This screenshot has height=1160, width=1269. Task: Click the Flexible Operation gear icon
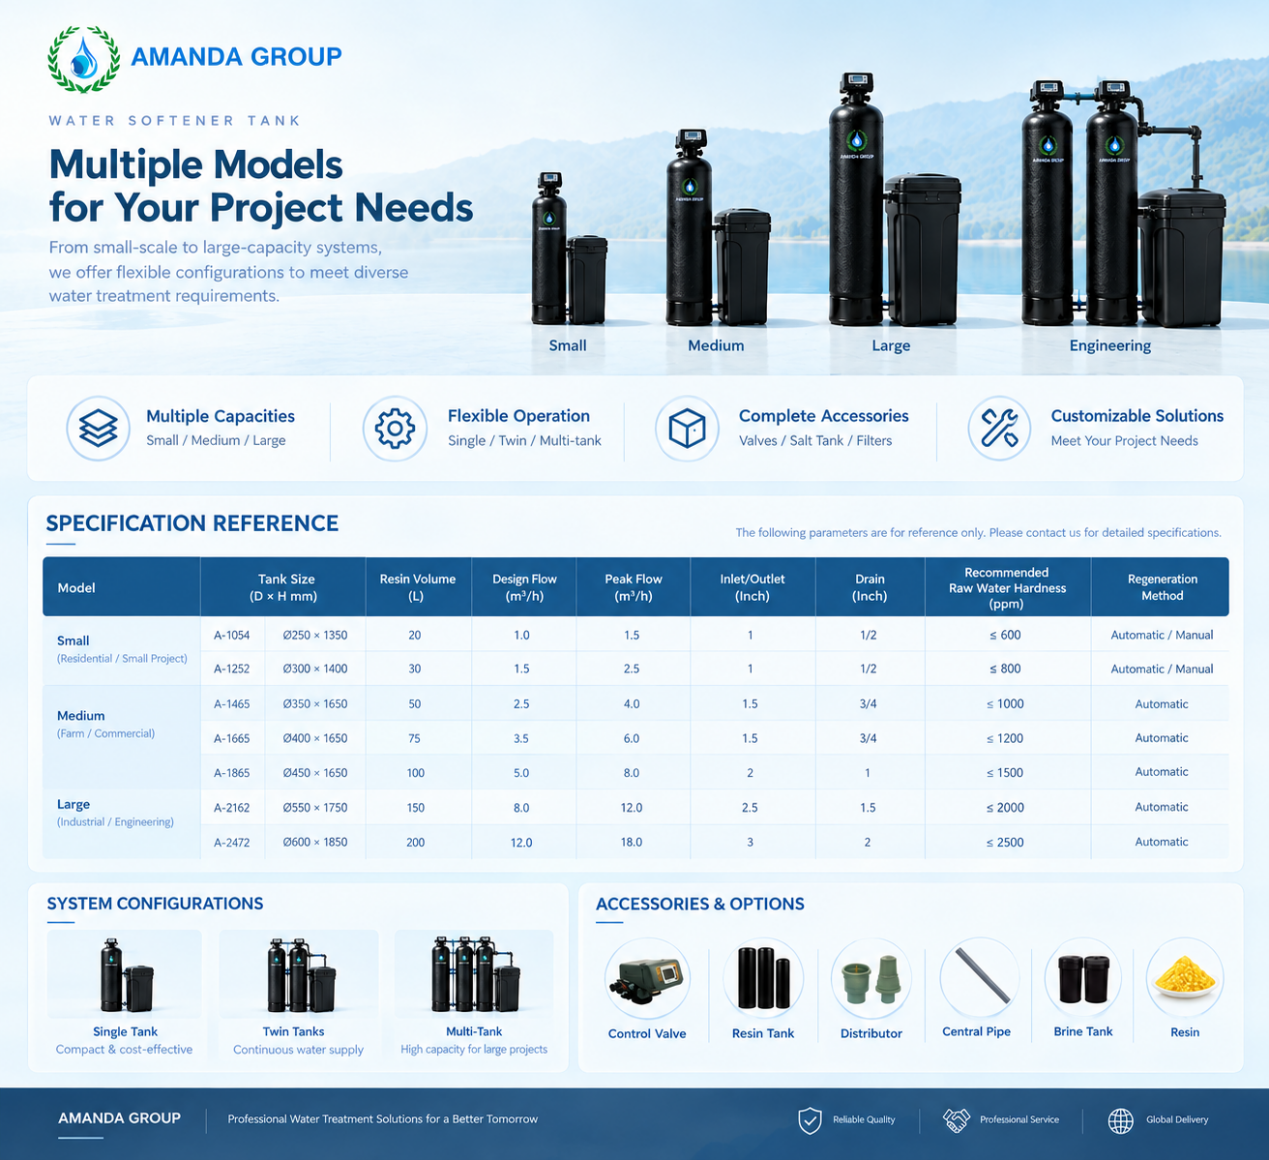tap(395, 428)
